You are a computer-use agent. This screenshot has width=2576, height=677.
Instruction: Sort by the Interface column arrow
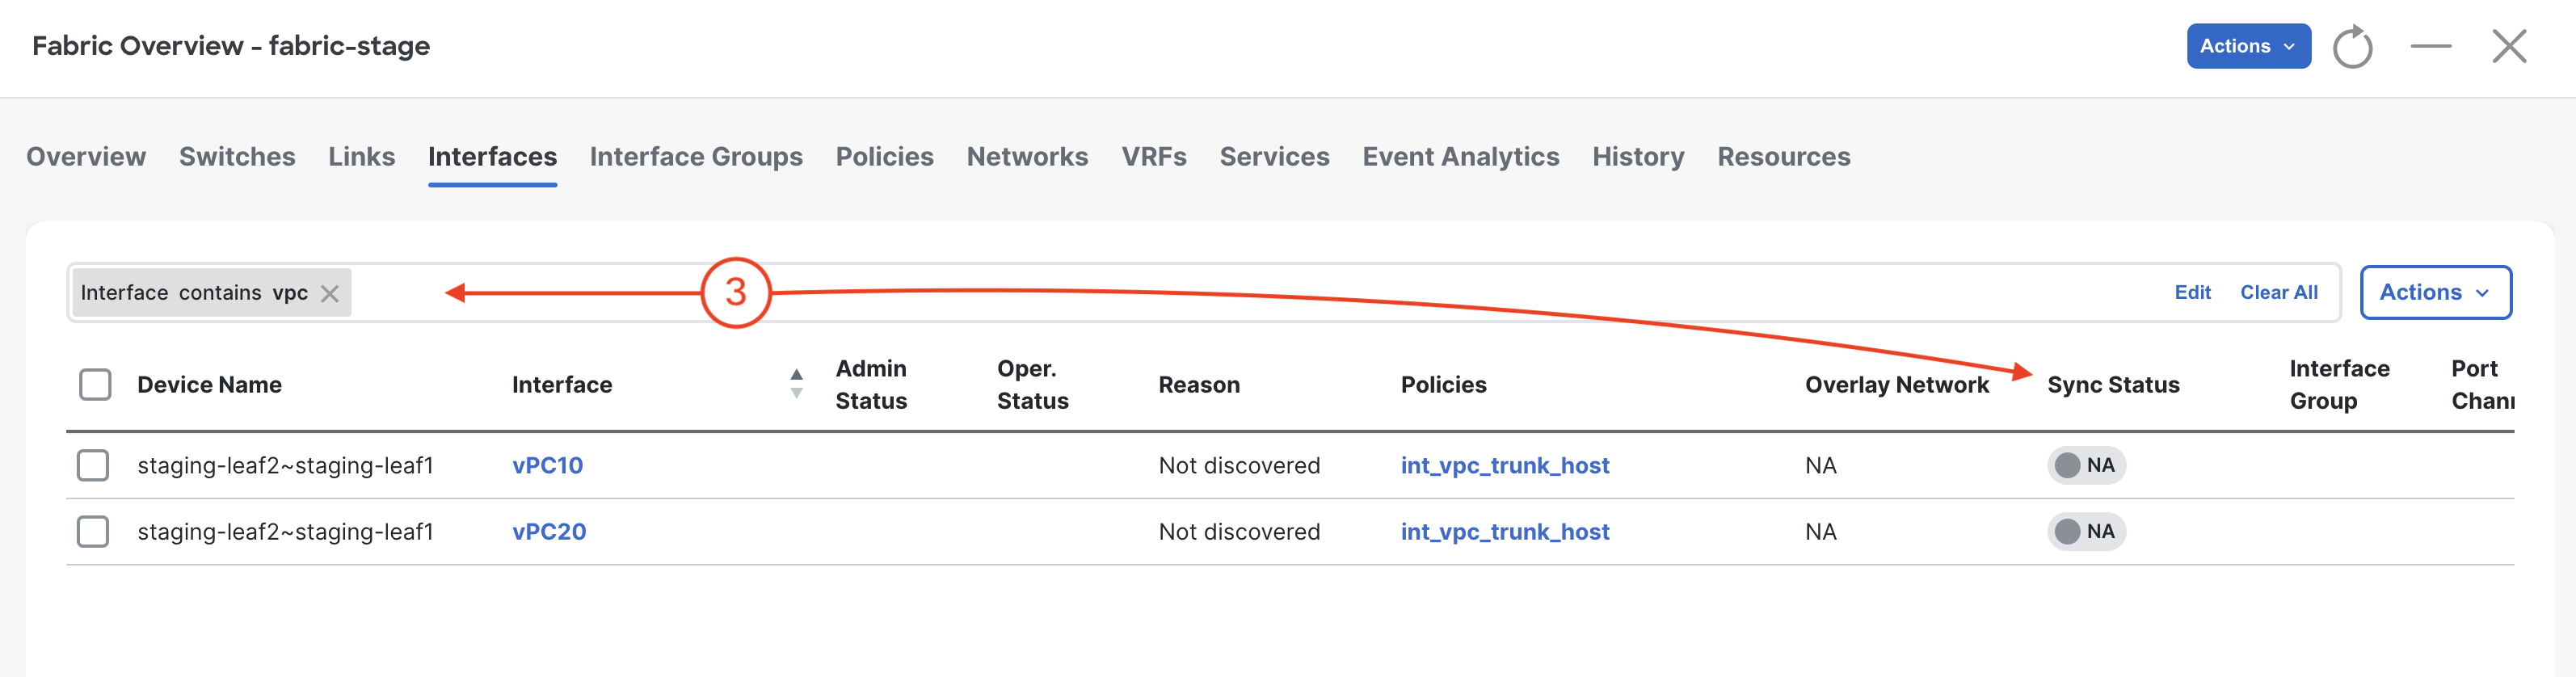(796, 384)
